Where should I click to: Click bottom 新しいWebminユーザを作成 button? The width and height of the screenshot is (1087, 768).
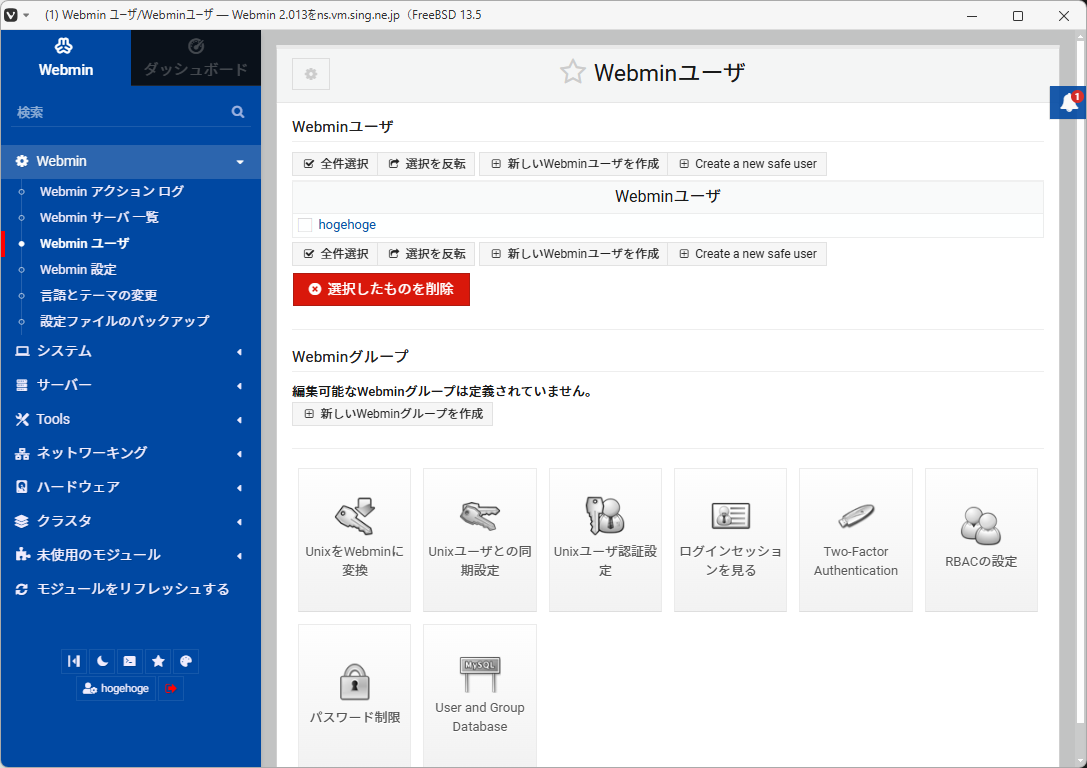574,254
